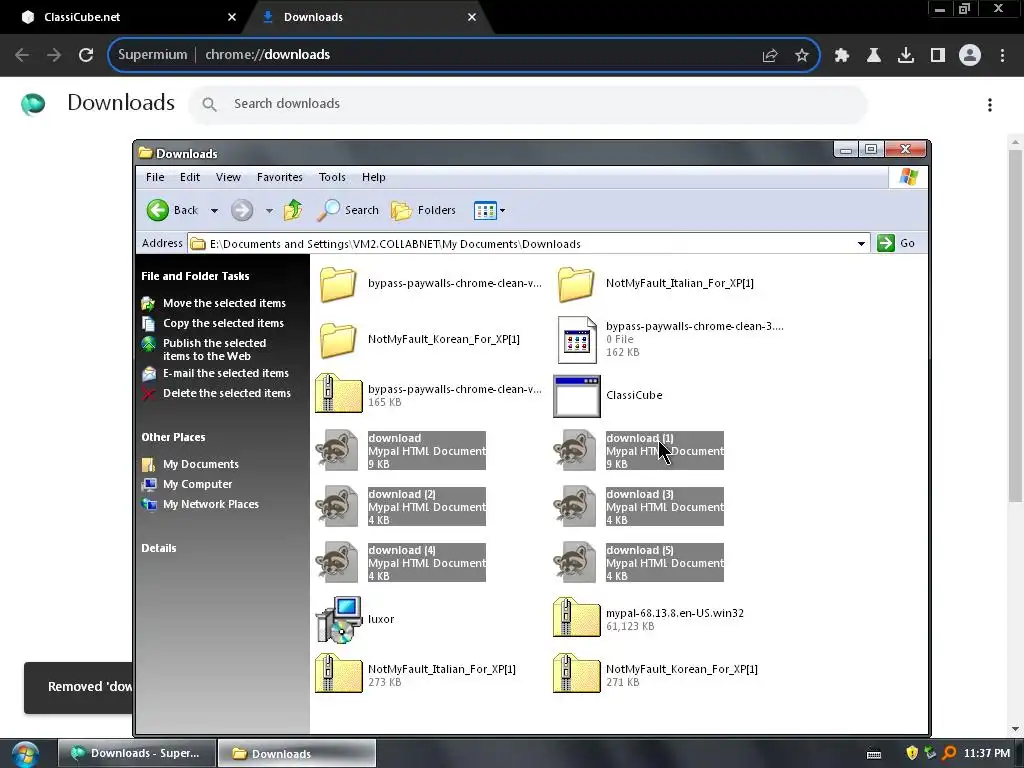Screen dimensions: 1024x768
Task: Open Explorer Search pane
Action: (348, 210)
